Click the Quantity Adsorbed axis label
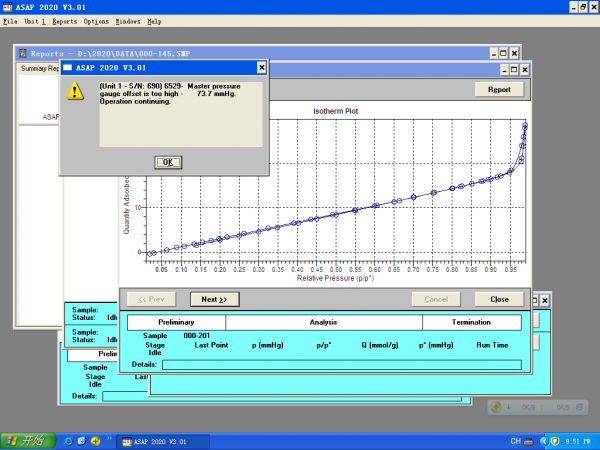 pyautogui.click(x=126, y=205)
